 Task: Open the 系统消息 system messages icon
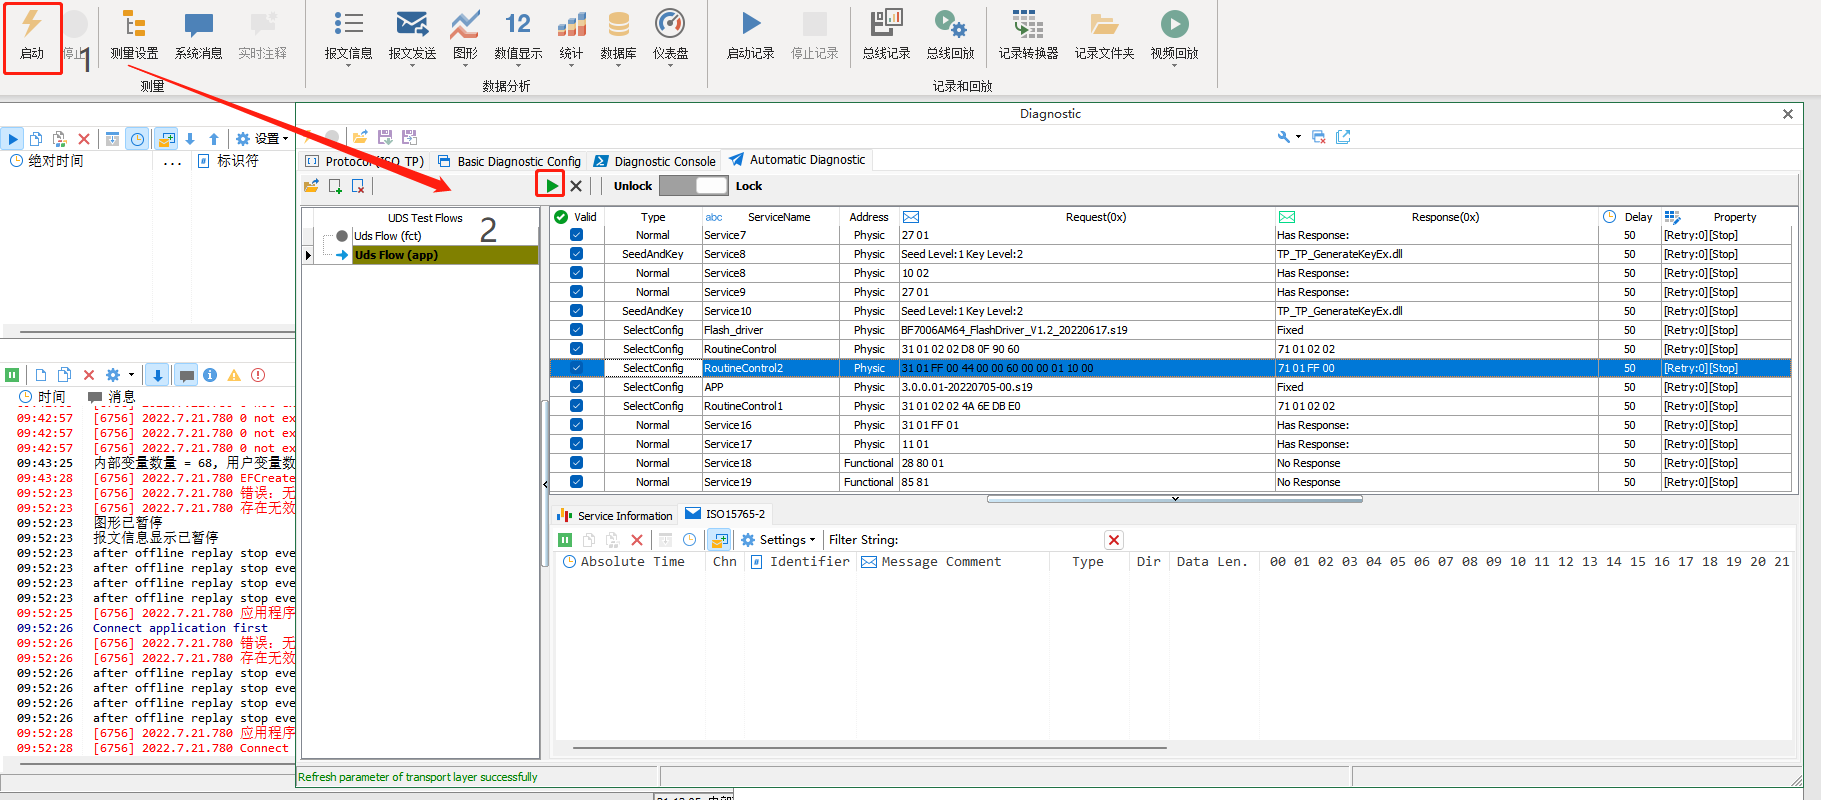pos(198,24)
